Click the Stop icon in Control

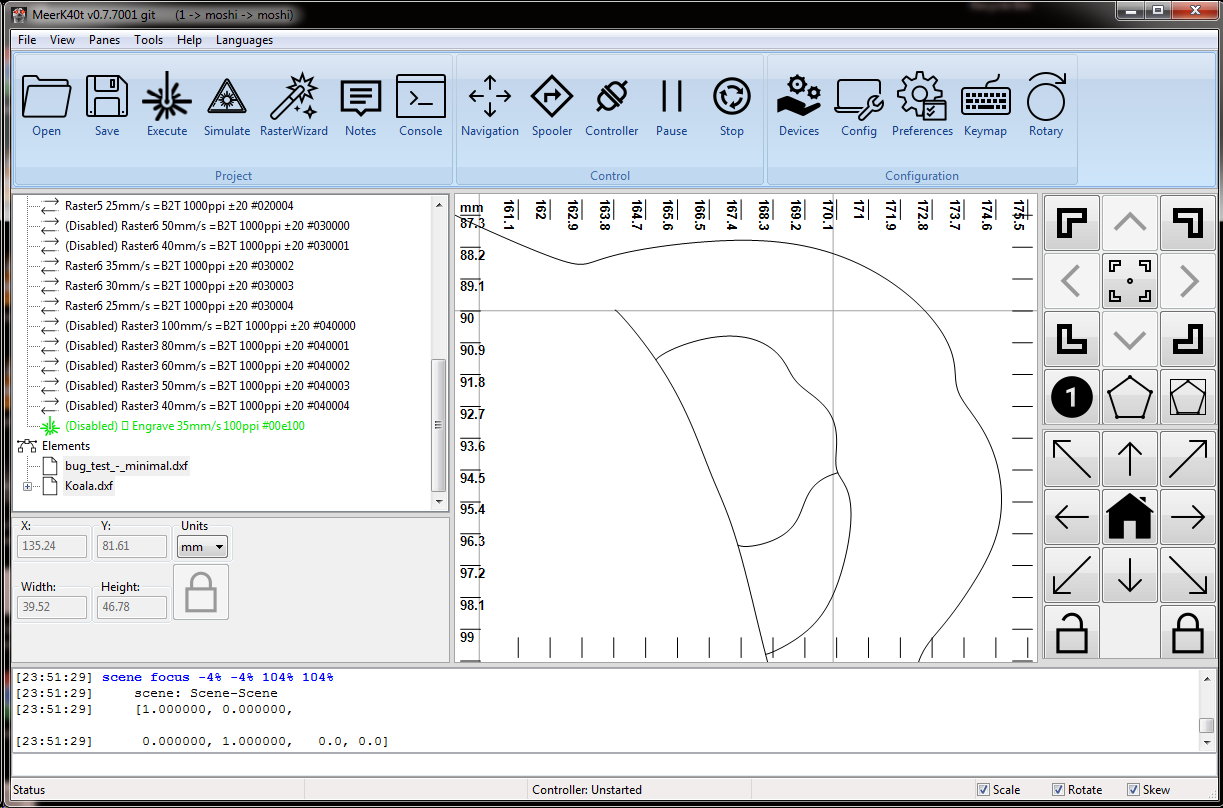pos(732,106)
